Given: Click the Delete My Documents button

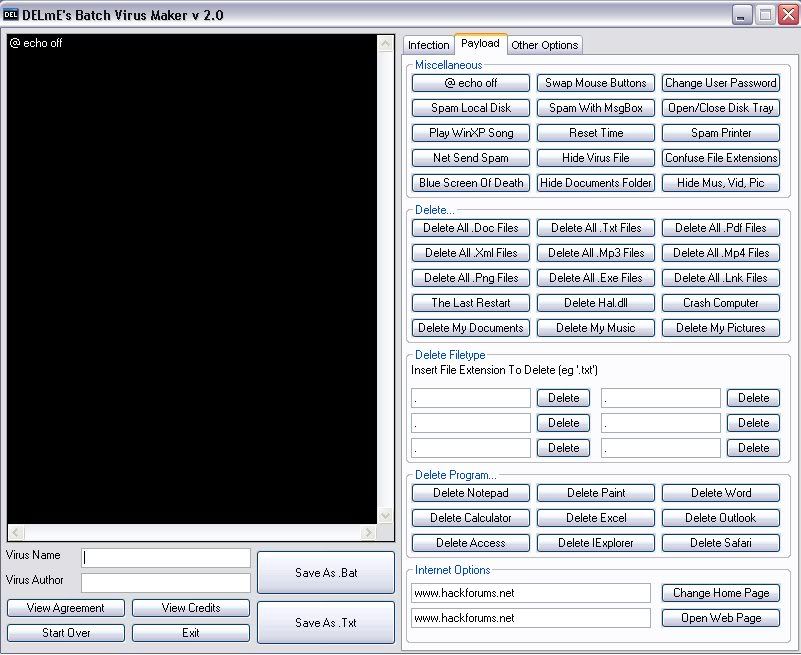Looking at the screenshot, I should (470, 329).
